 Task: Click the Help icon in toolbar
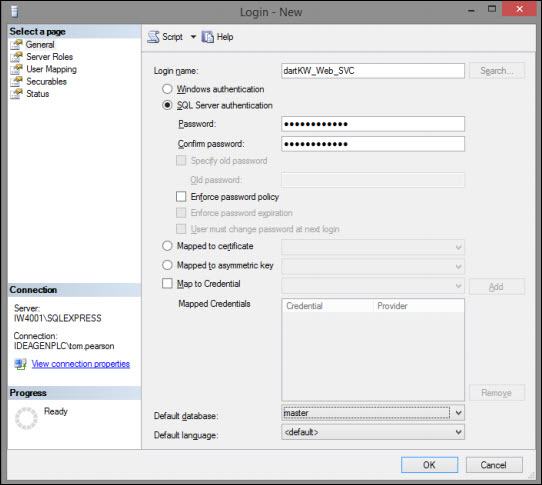click(208, 37)
